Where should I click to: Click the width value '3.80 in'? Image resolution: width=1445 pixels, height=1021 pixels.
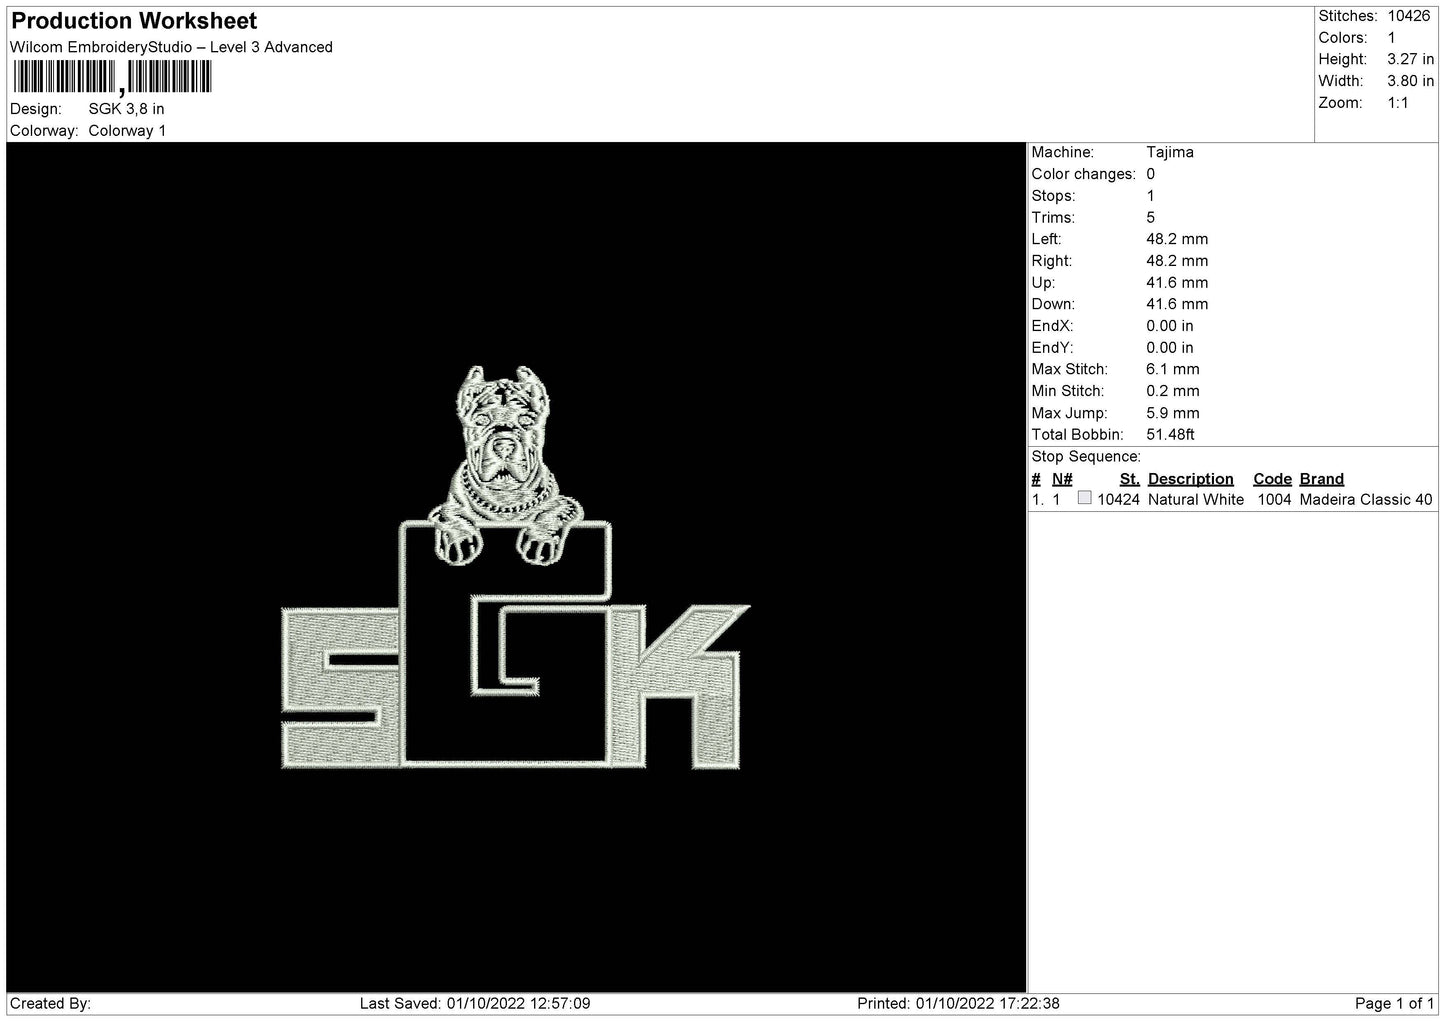1410,81
